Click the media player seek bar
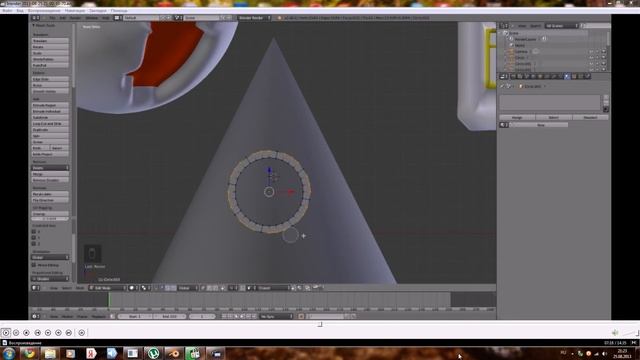The image size is (640, 360). point(320,324)
